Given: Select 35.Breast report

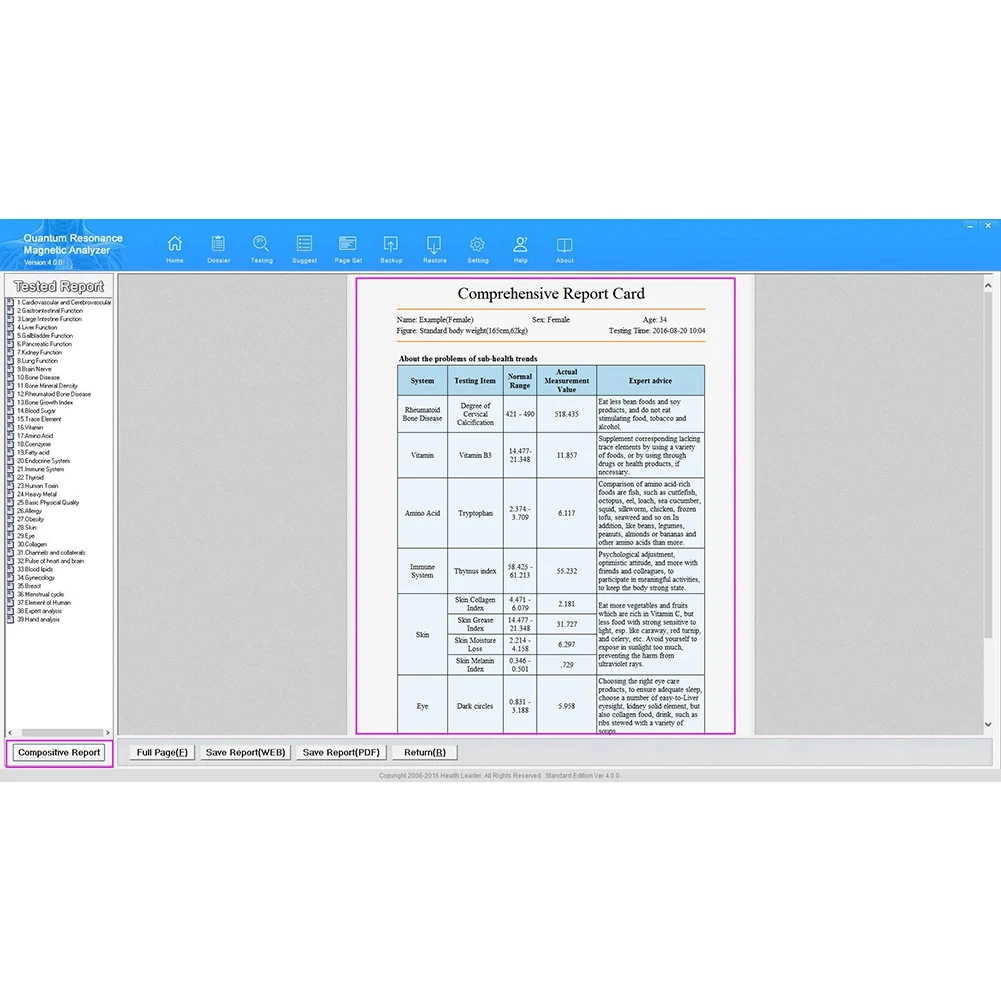Looking at the screenshot, I should [x=29, y=585].
